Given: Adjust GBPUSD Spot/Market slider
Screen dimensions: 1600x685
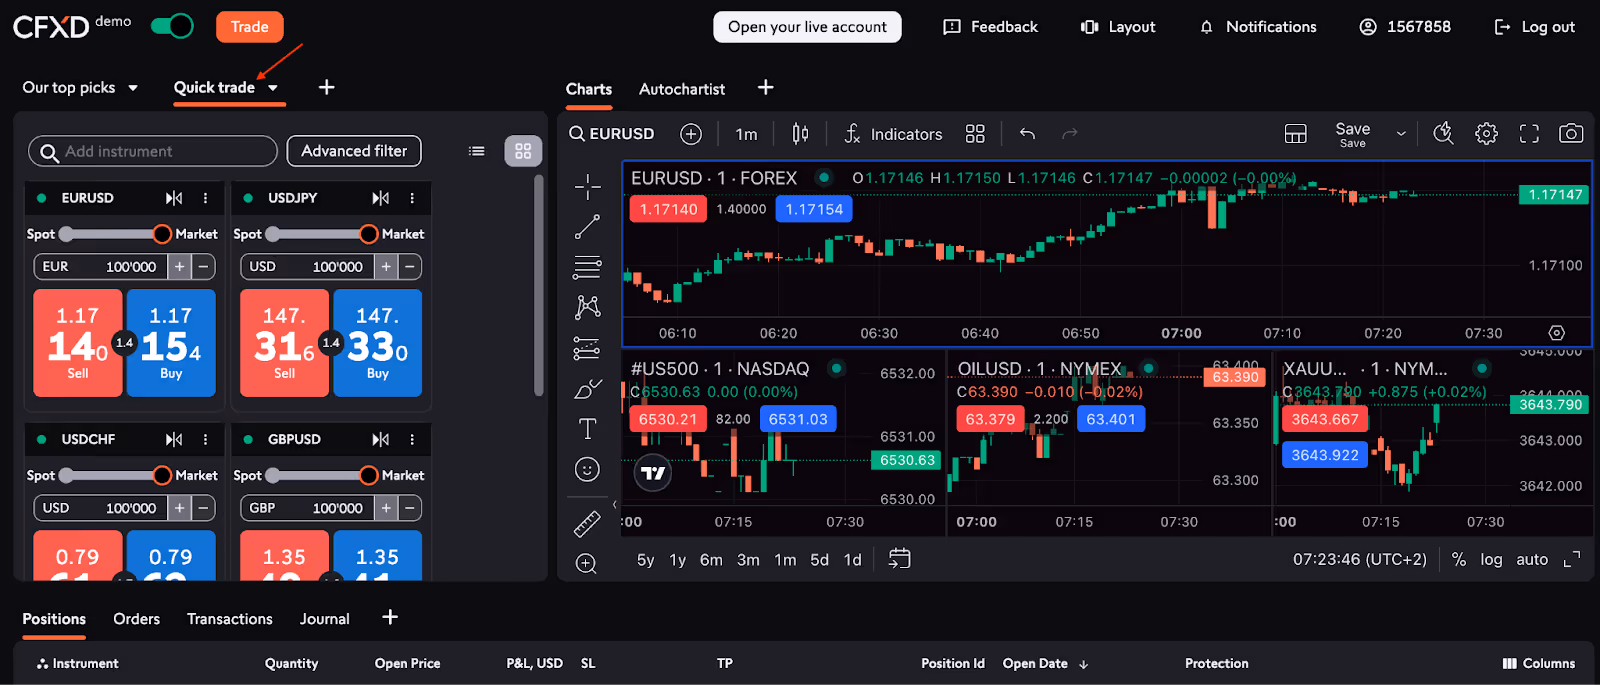Looking at the screenshot, I should [x=321, y=475].
